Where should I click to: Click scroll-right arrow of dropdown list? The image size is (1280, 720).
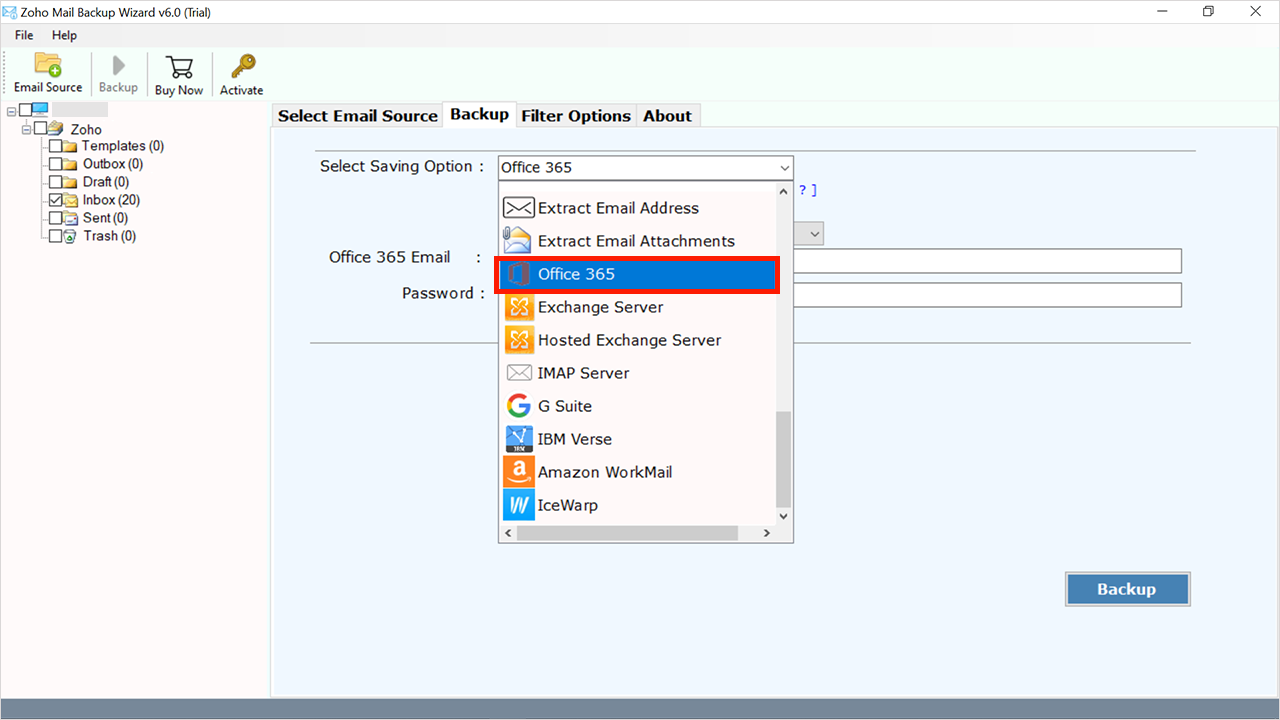pos(767,533)
